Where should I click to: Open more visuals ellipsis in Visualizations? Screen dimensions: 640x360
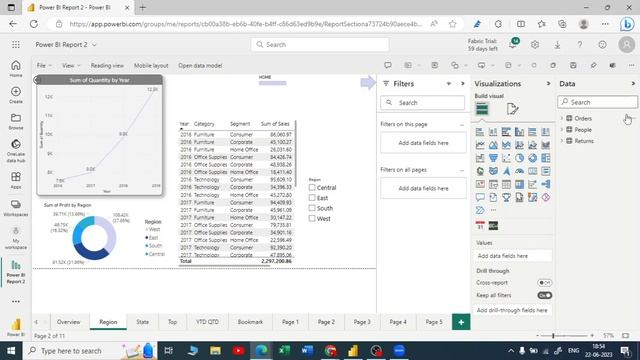click(x=493, y=210)
